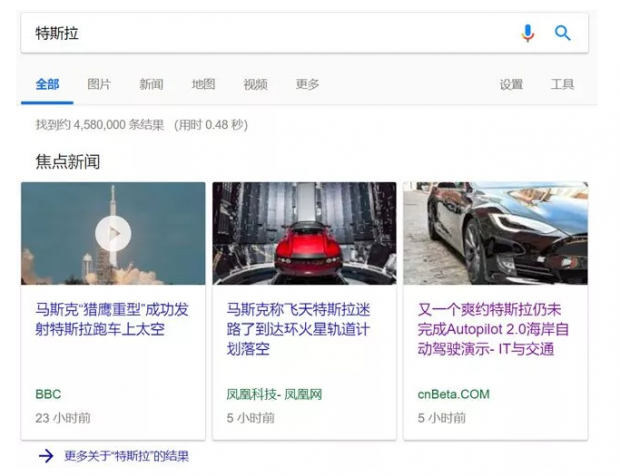Click the blue magnifier search icon
The width and height of the screenshot is (620, 476).
tap(562, 33)
